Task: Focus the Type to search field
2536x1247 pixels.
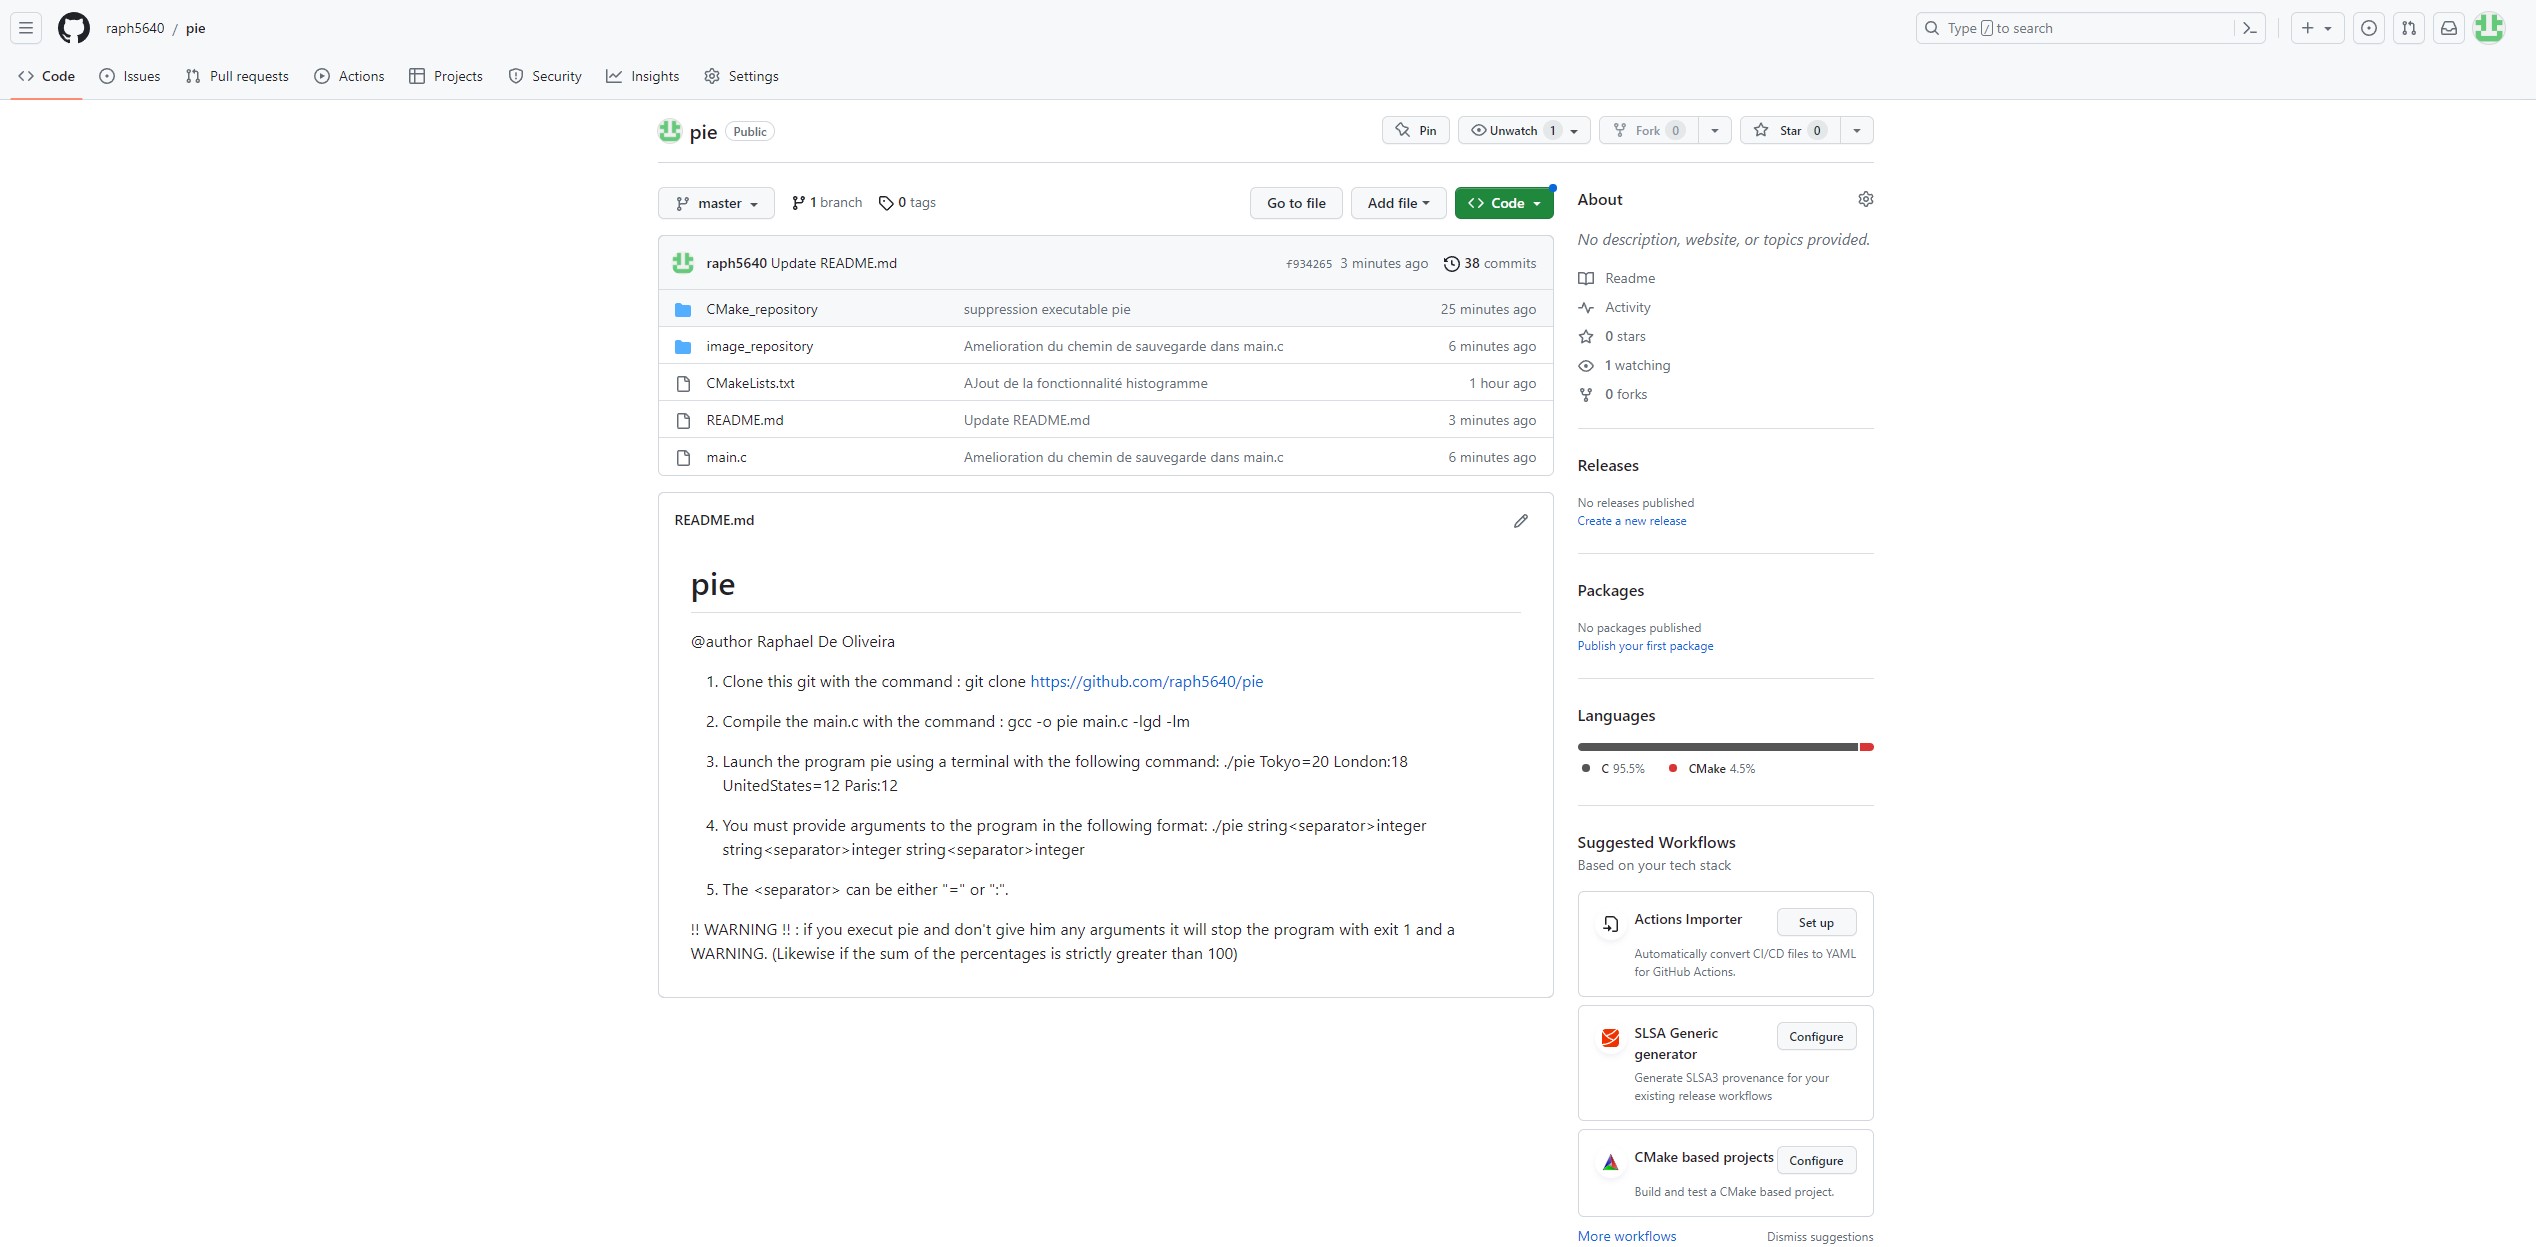Action: tap(2085, 28)
